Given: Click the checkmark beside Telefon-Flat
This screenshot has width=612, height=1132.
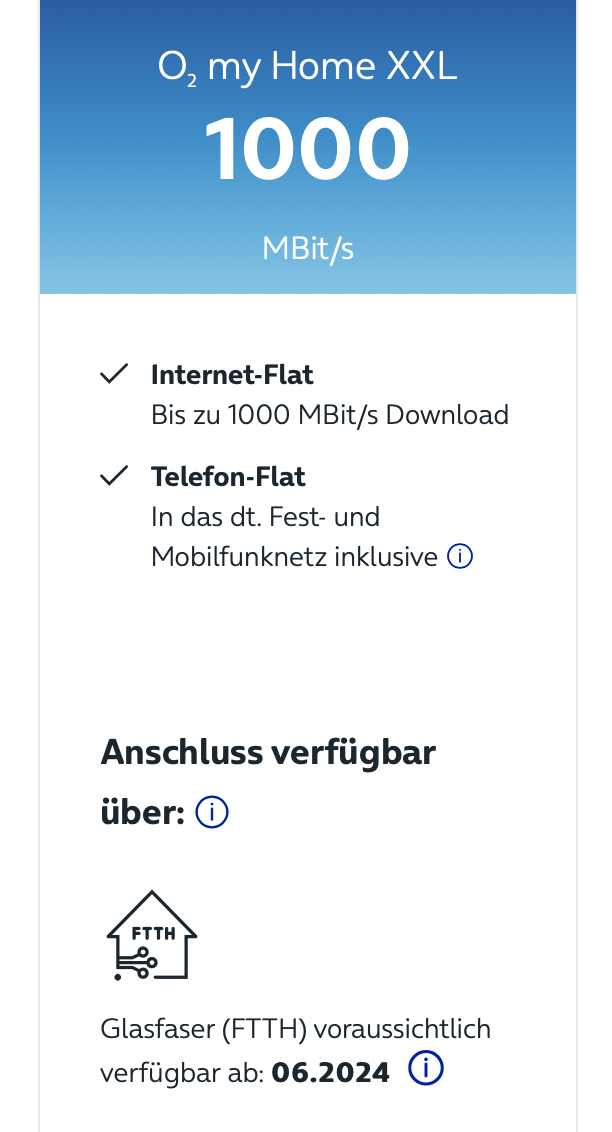Looking at the screenshot, I should pyautogui.click(x=115, y=476).
